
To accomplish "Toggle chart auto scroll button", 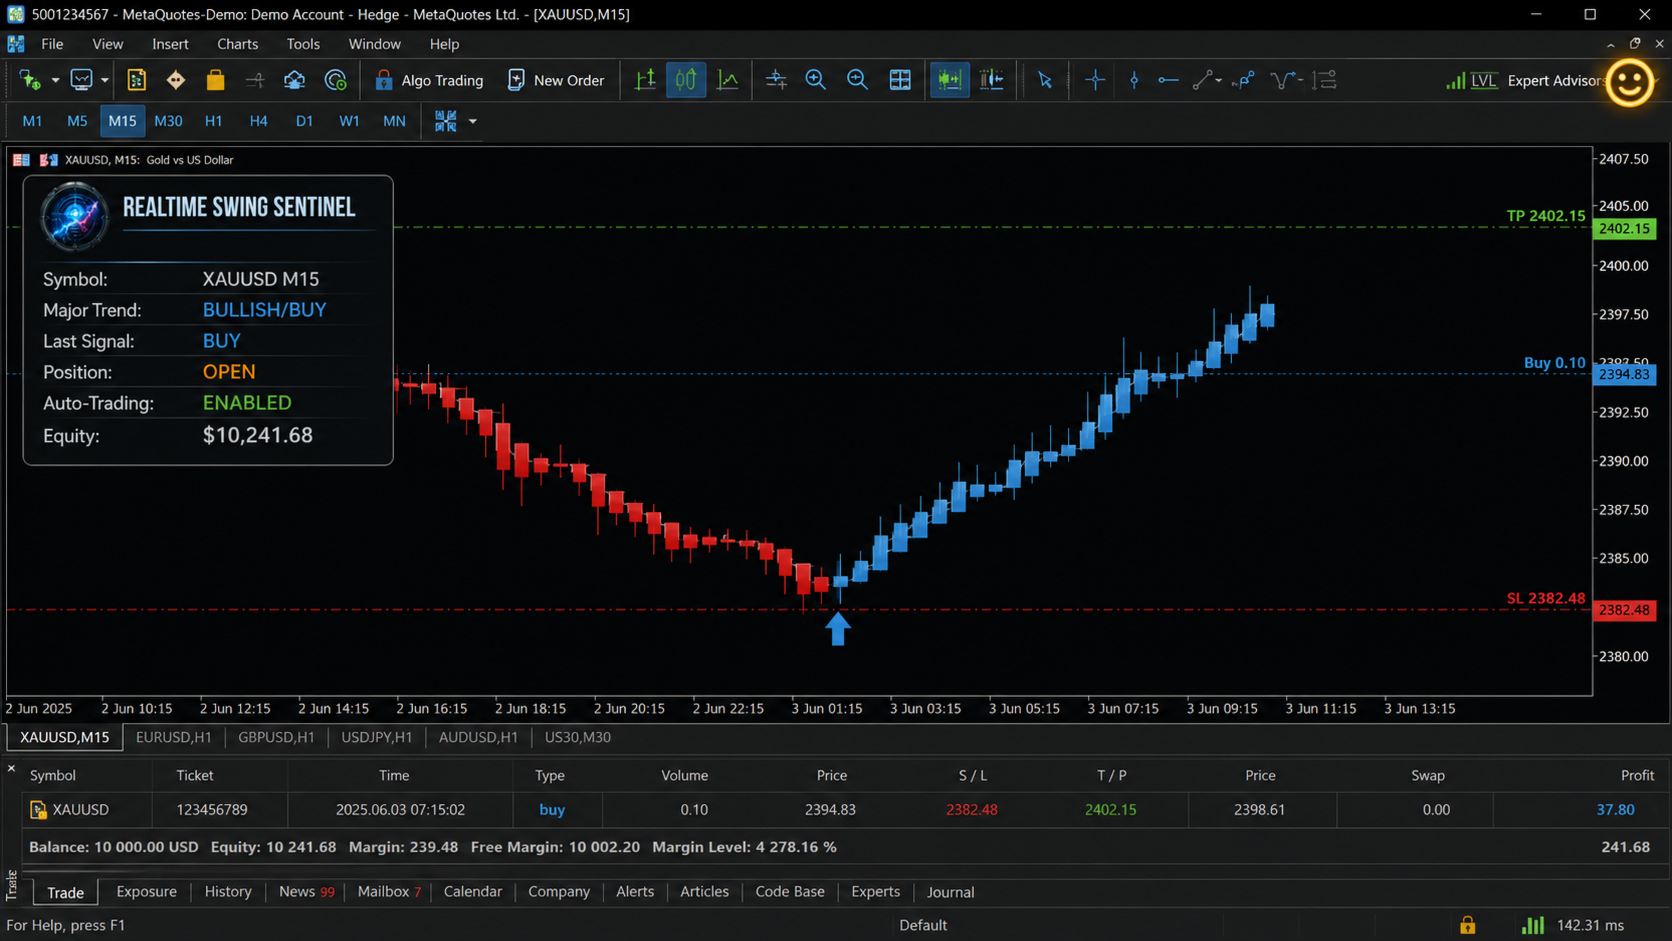I will click(x=950, y=80).
